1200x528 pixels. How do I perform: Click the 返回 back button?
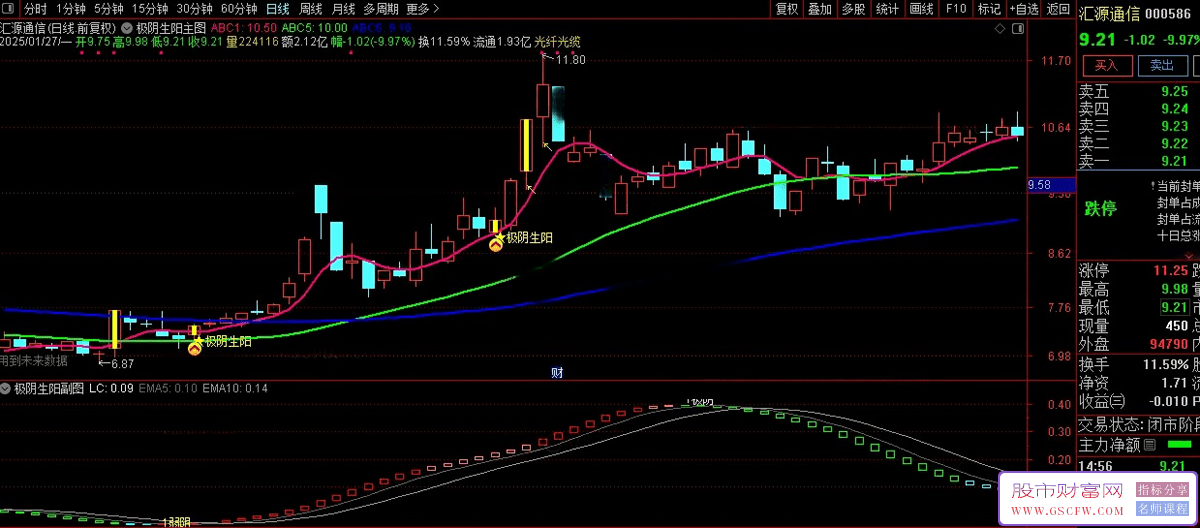coord(1058,9)
